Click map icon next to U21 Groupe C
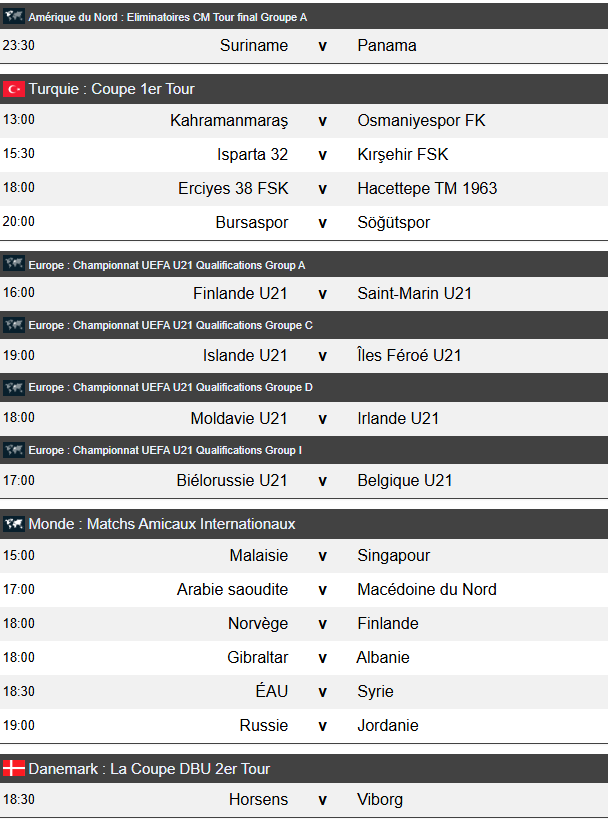Screen dimensions: 608x819 (14, 325)
